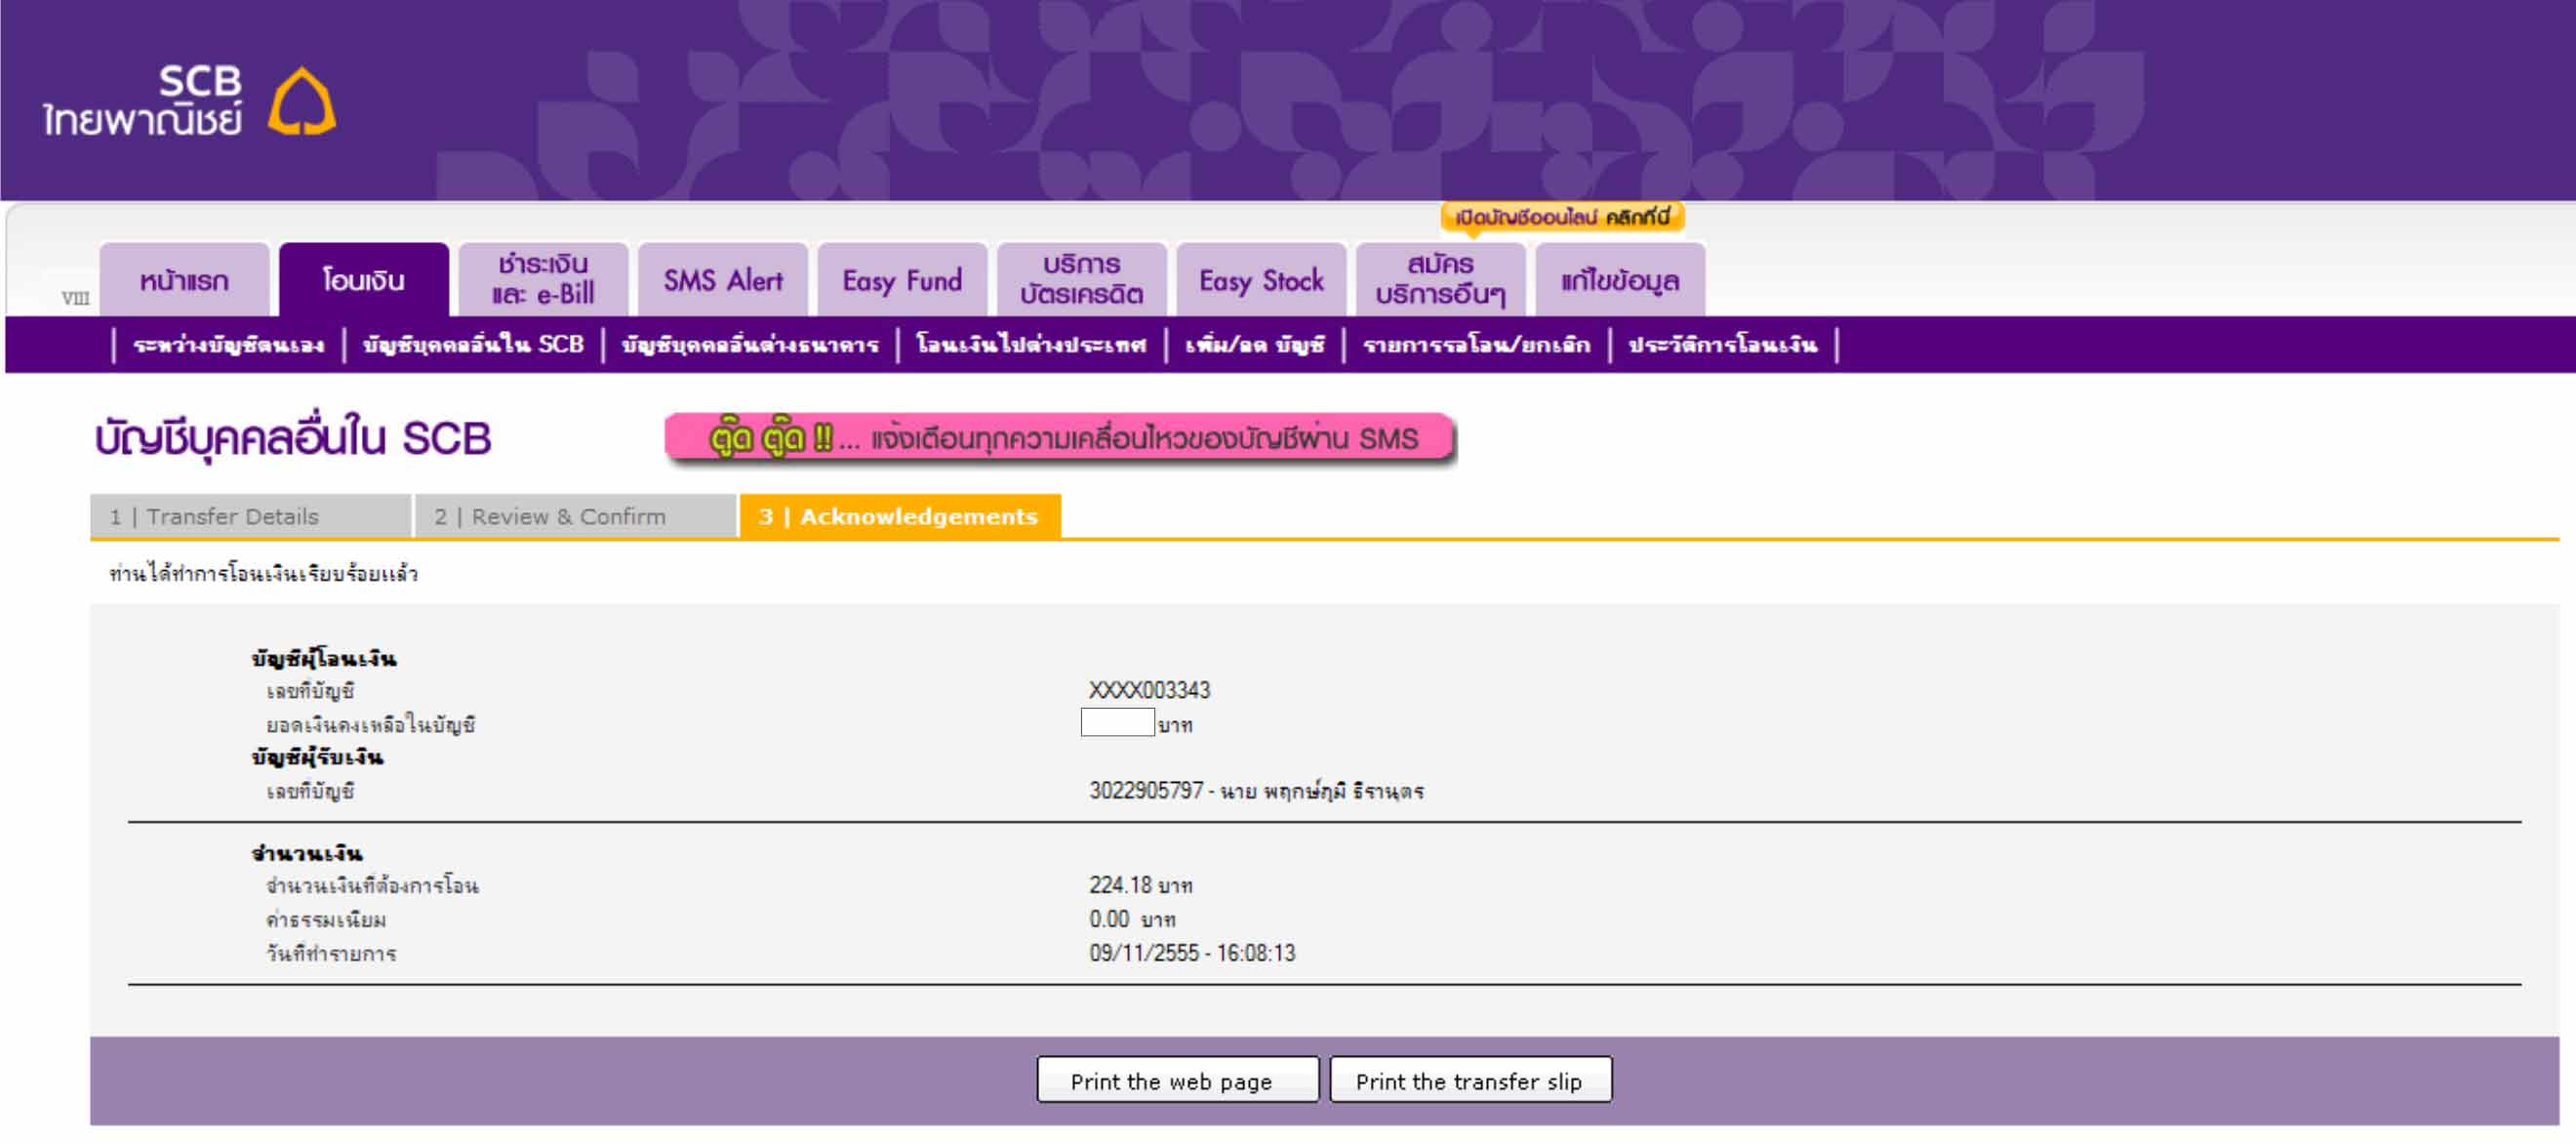Click the วันที่ทำรายการ label
Screen dimensions: 2576x1143
pyautogui.click(x=331, y=953)
